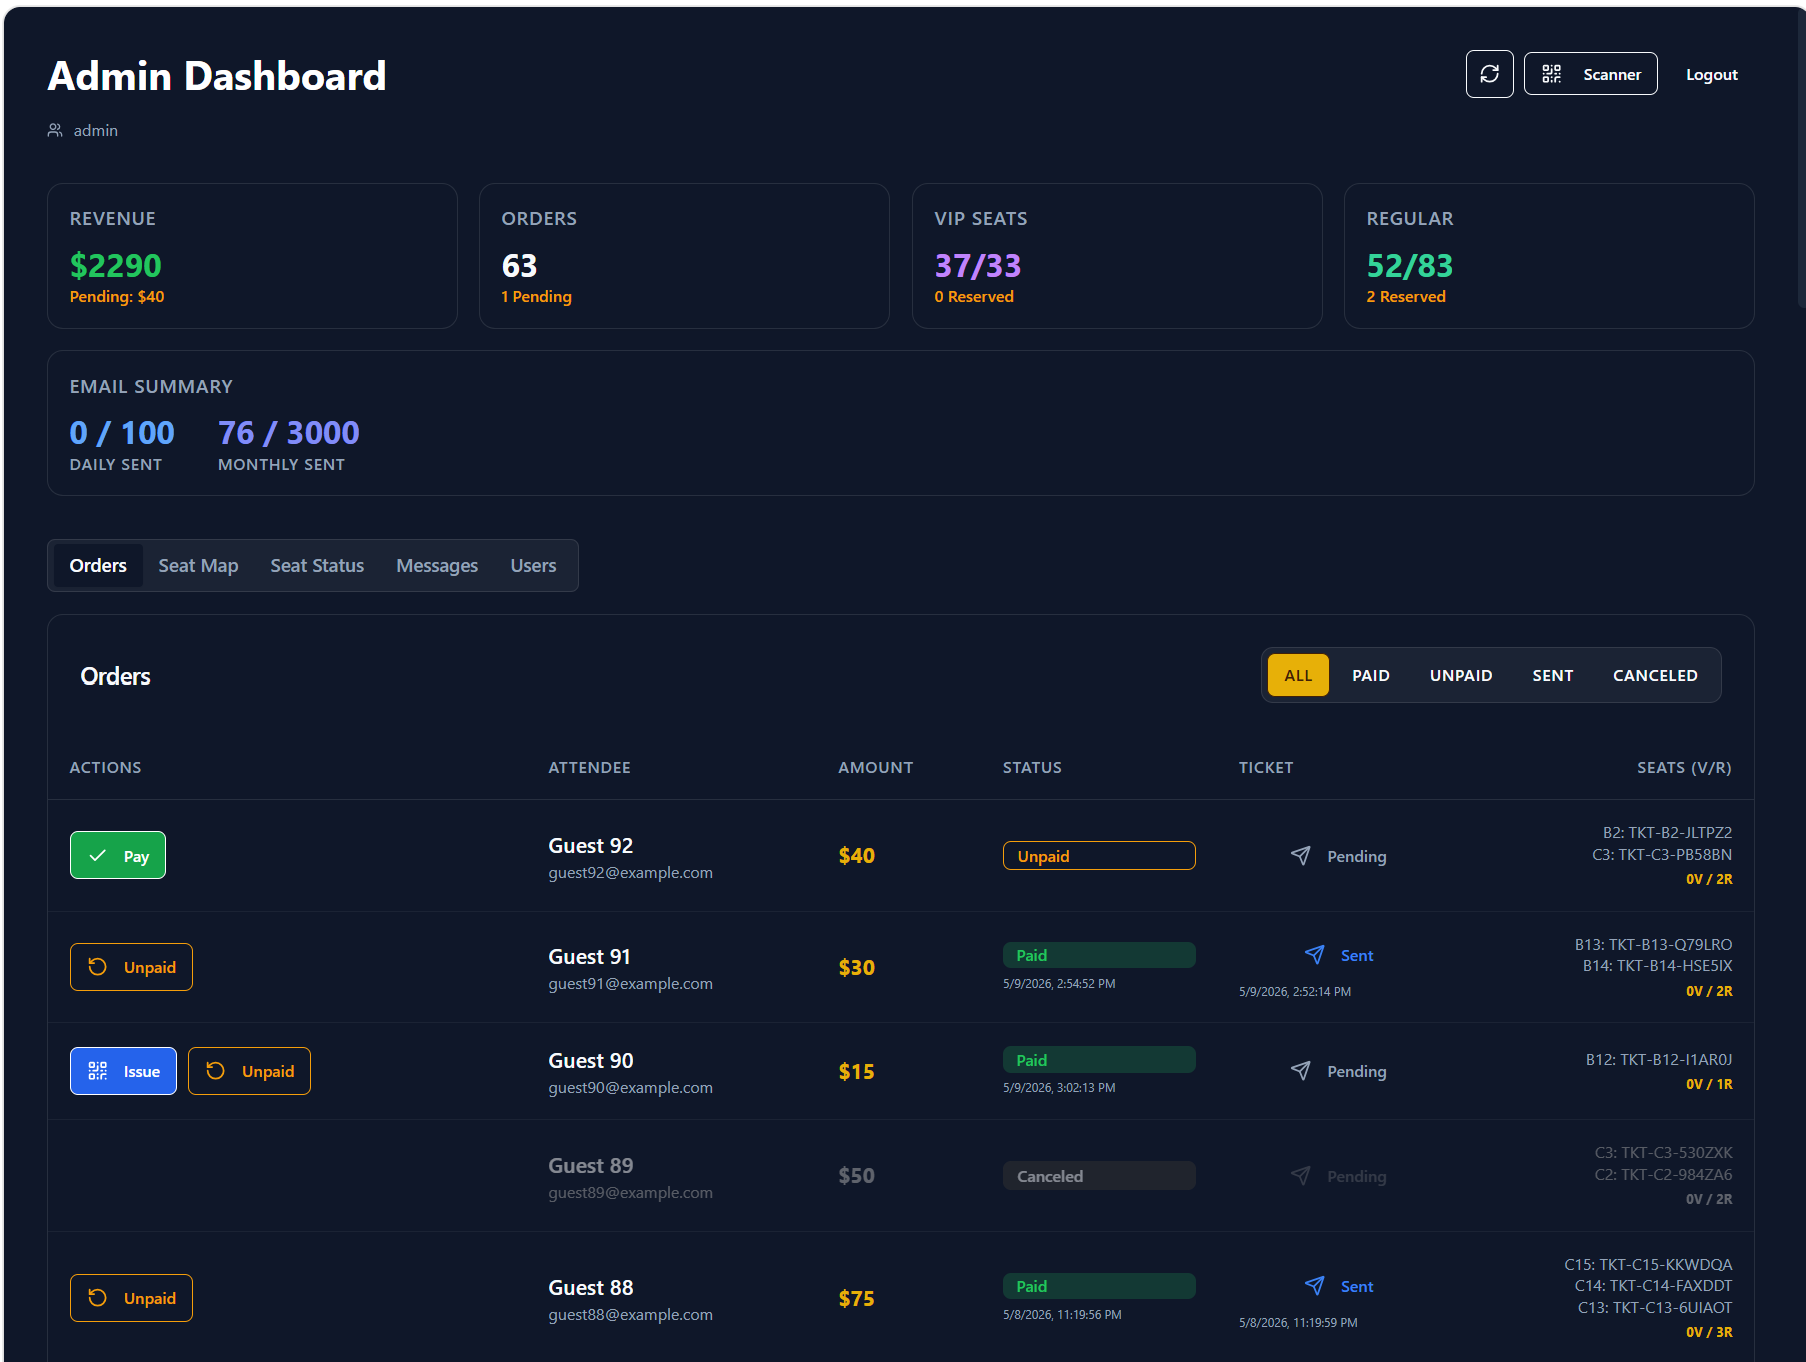Go to the Messages tab

437,565
